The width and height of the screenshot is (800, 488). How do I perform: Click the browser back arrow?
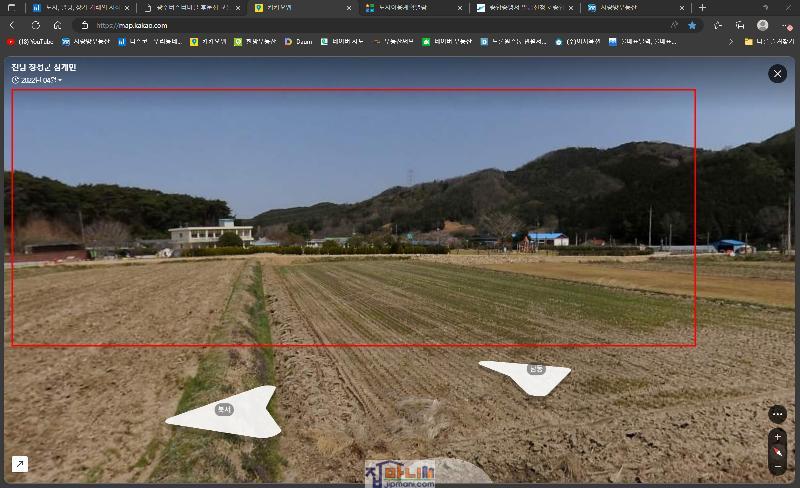(x=12, y=25)
